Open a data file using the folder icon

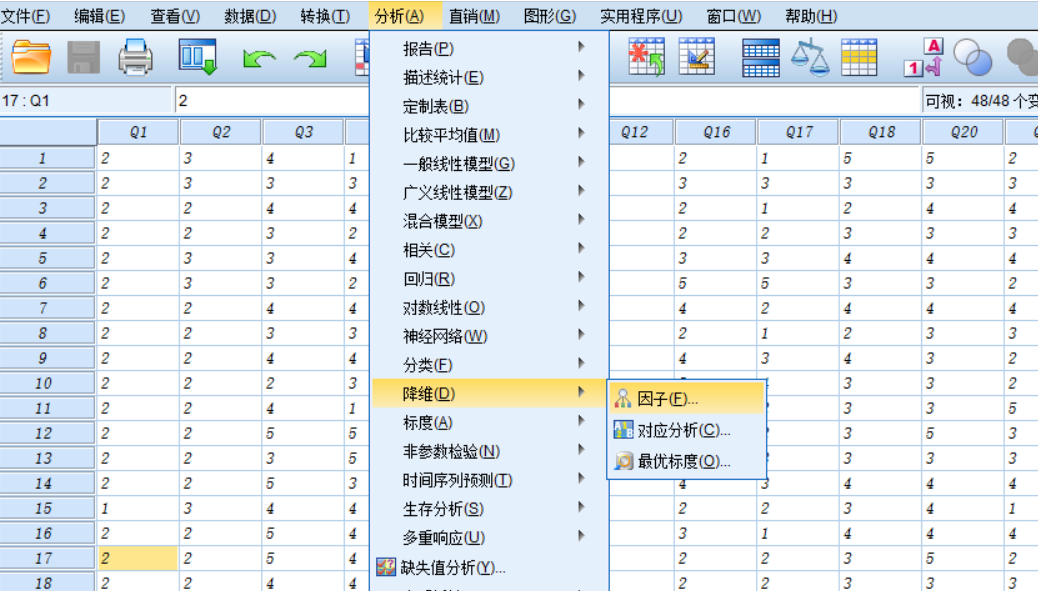(30, 58)
